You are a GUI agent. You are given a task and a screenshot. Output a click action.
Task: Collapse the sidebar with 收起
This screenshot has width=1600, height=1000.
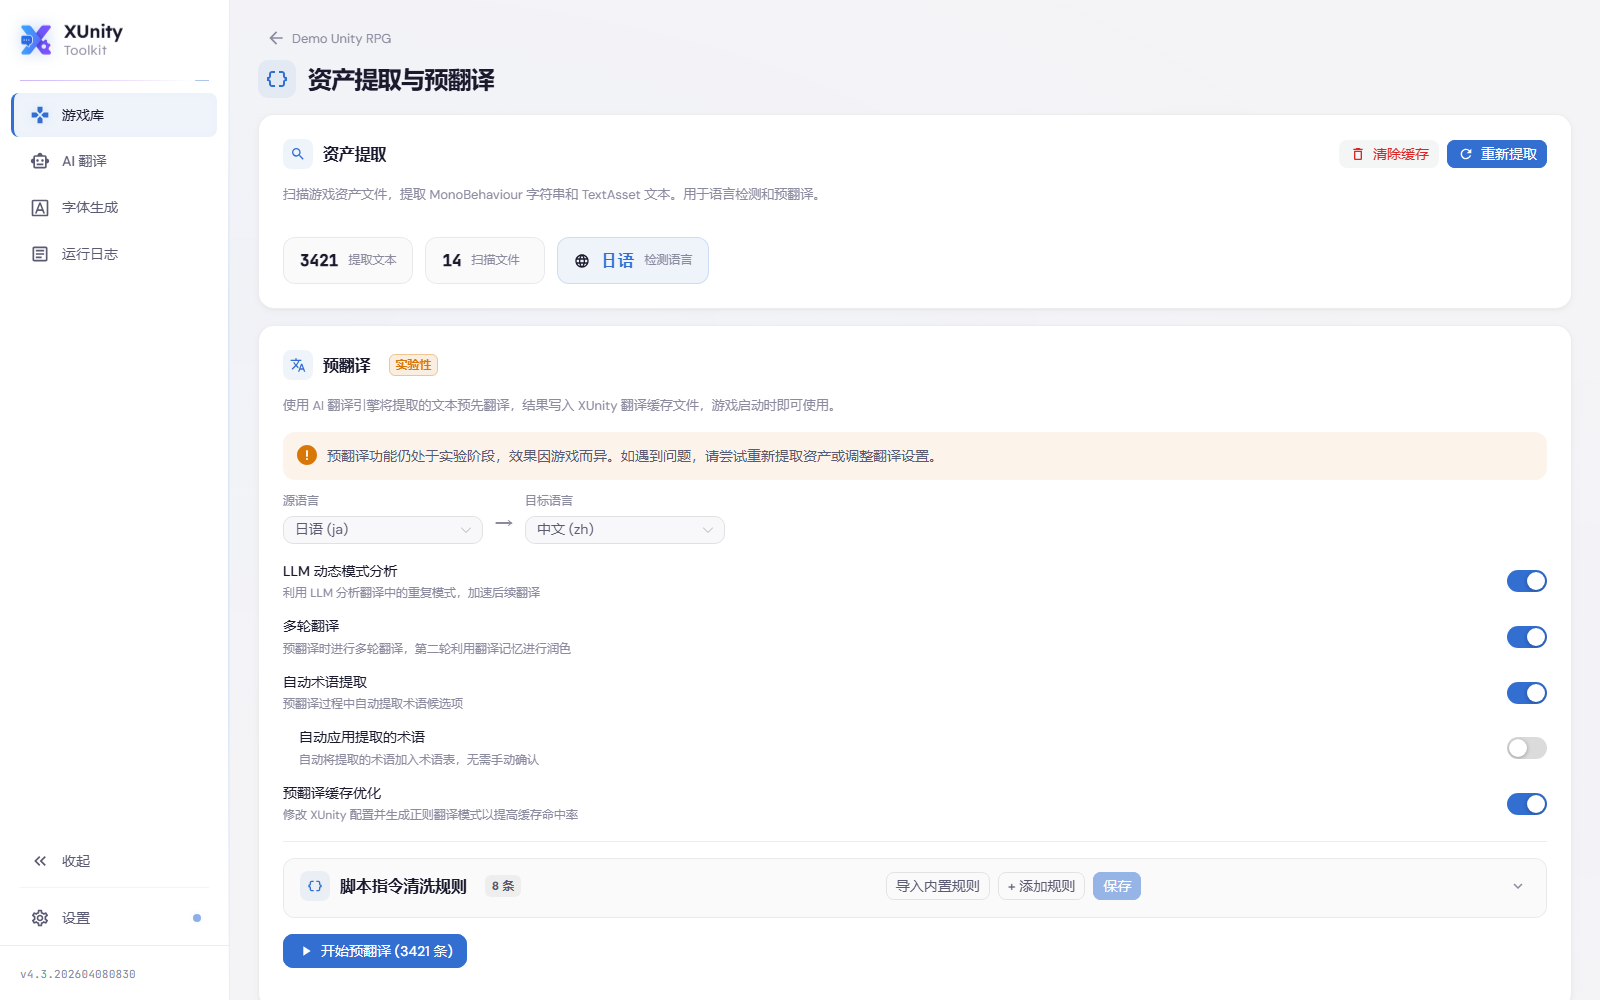(114, 861)
